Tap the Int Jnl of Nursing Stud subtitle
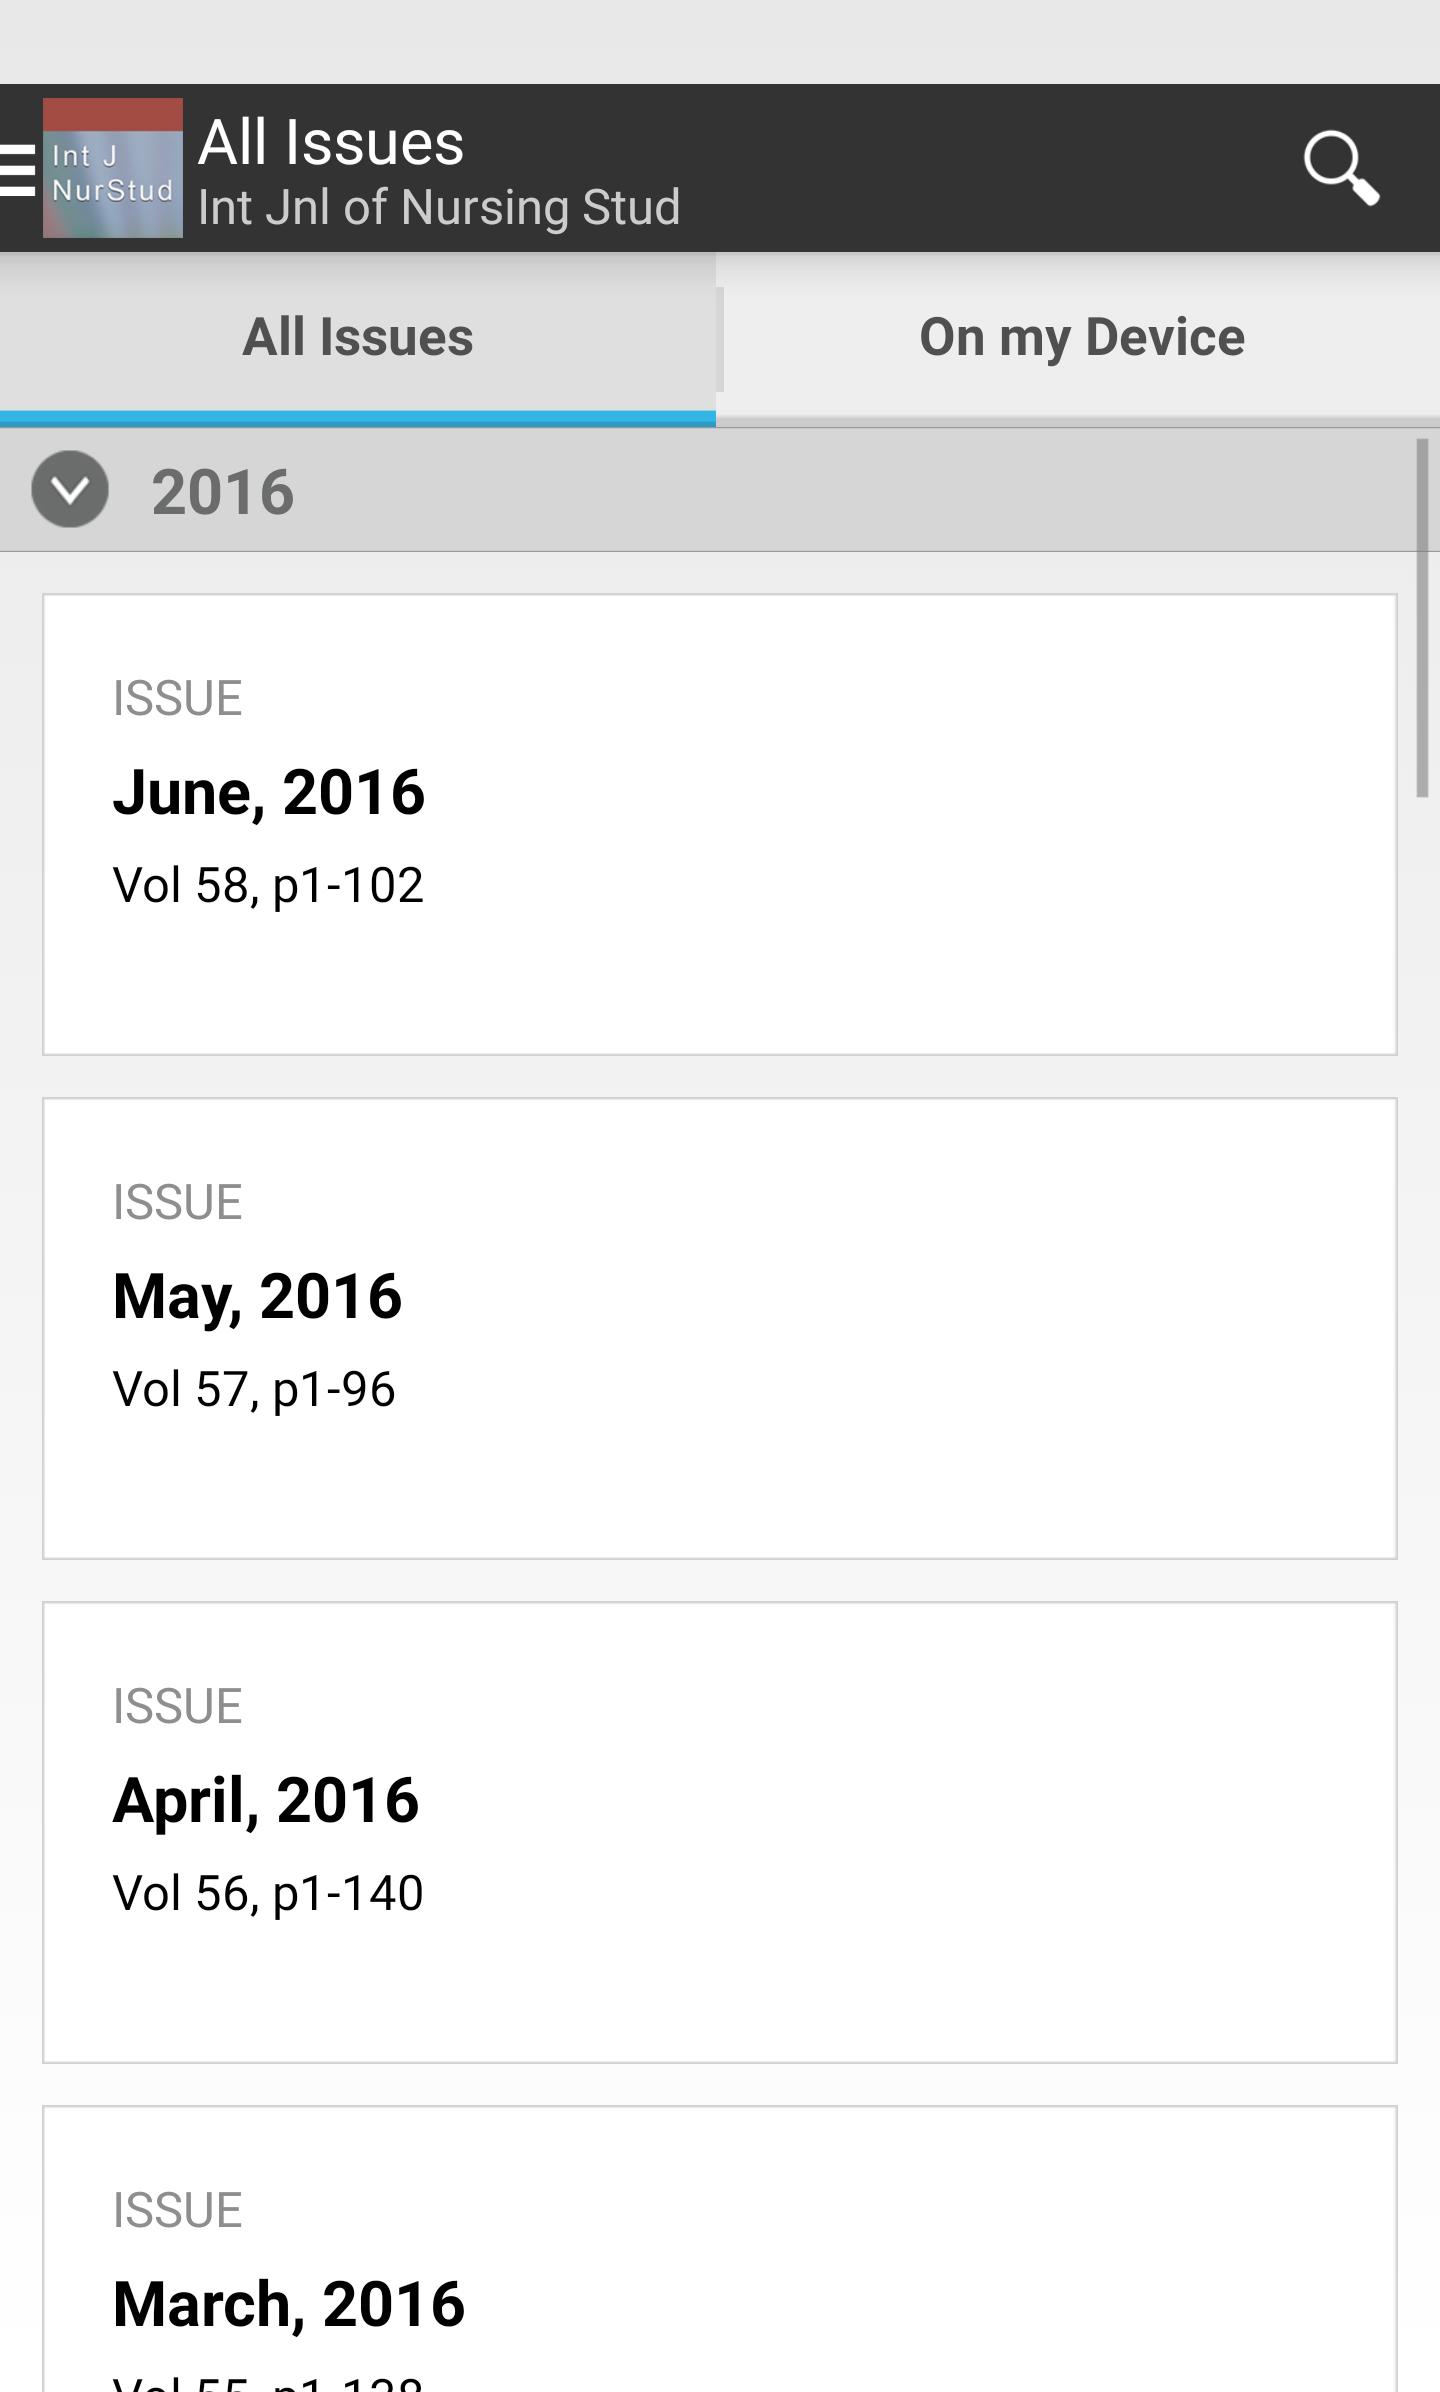 tap(439, 208)
